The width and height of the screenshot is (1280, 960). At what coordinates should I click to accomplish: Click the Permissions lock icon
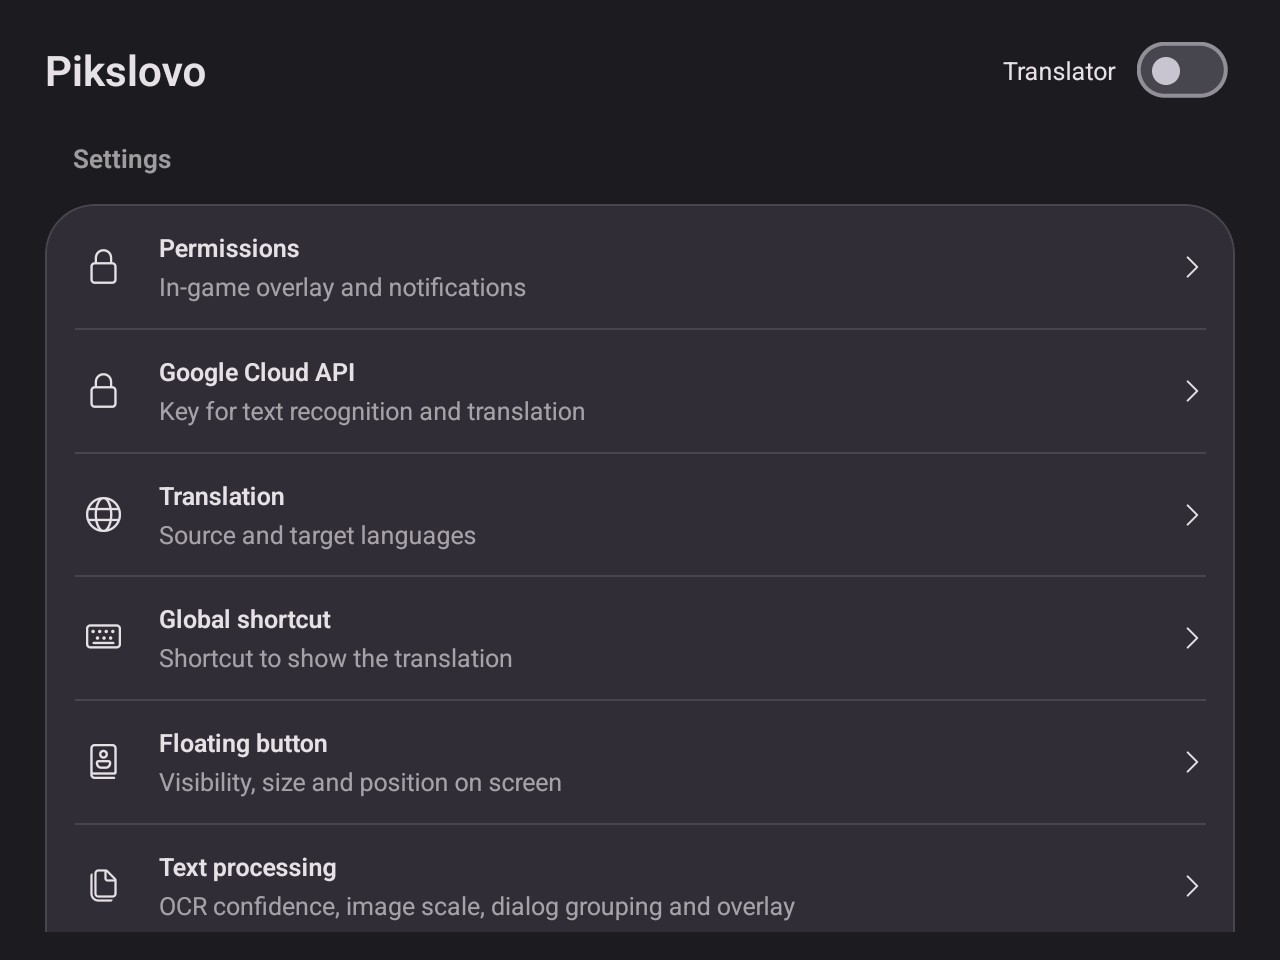coord(104,267)
